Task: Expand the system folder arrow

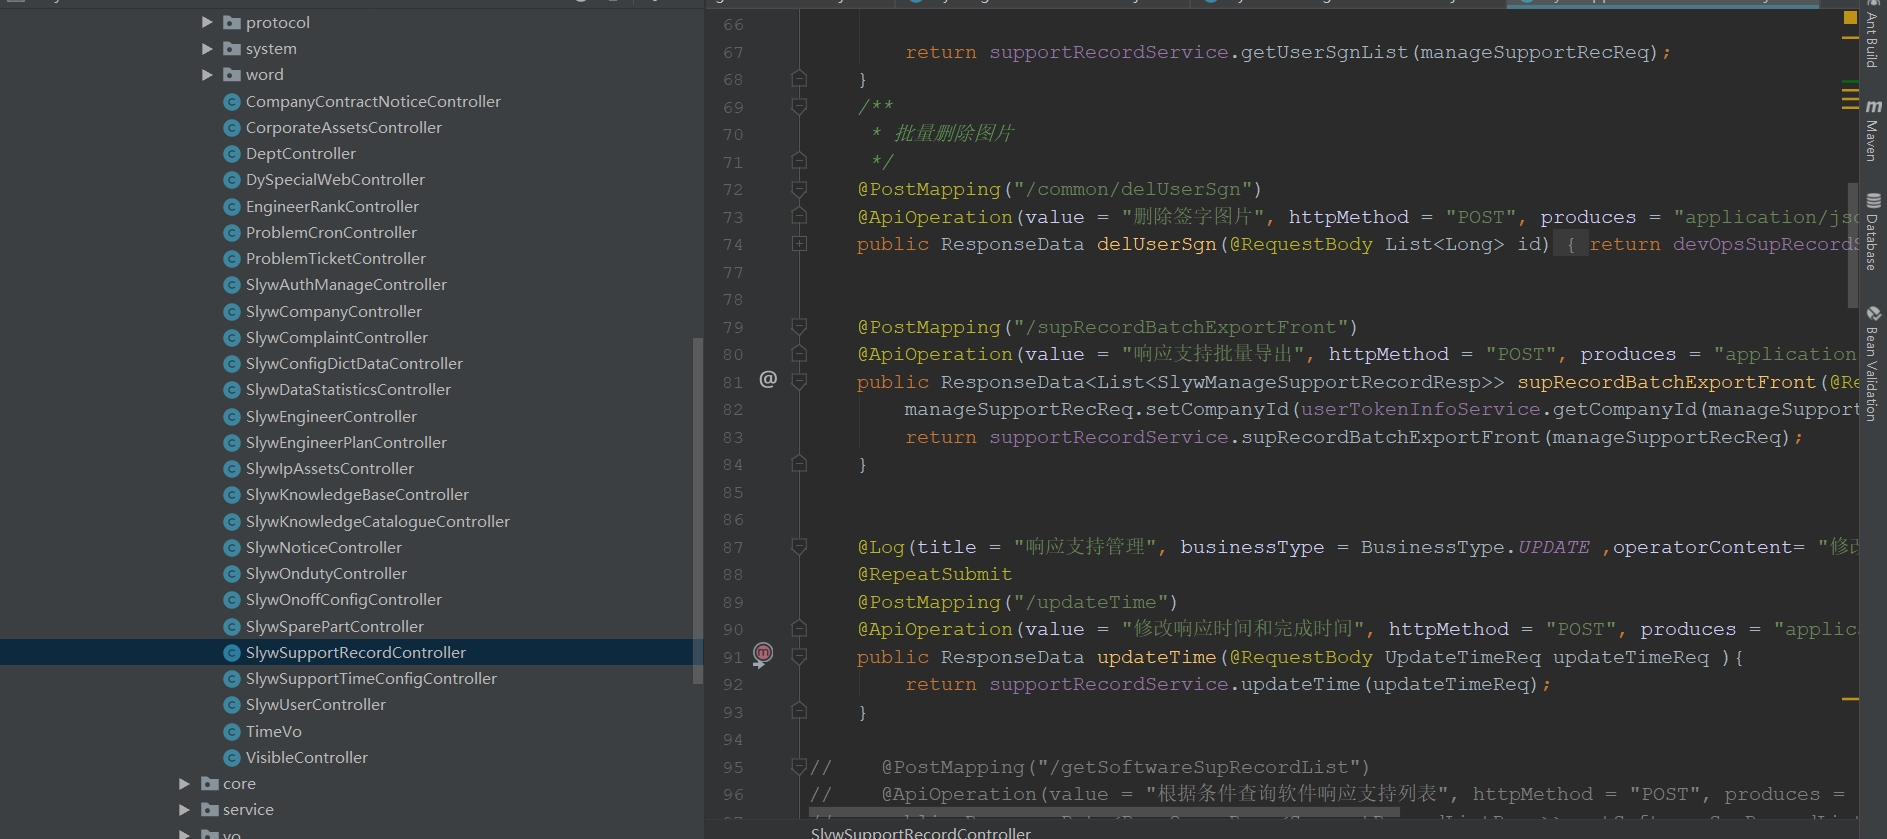Action: [x=207, y=48]
